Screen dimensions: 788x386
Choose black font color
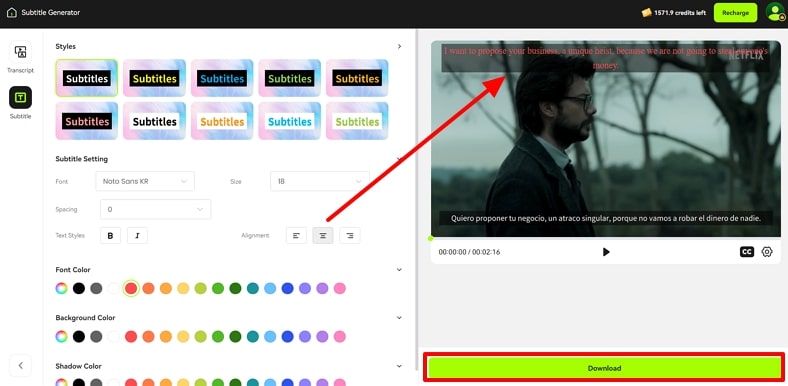pos(79,288)
